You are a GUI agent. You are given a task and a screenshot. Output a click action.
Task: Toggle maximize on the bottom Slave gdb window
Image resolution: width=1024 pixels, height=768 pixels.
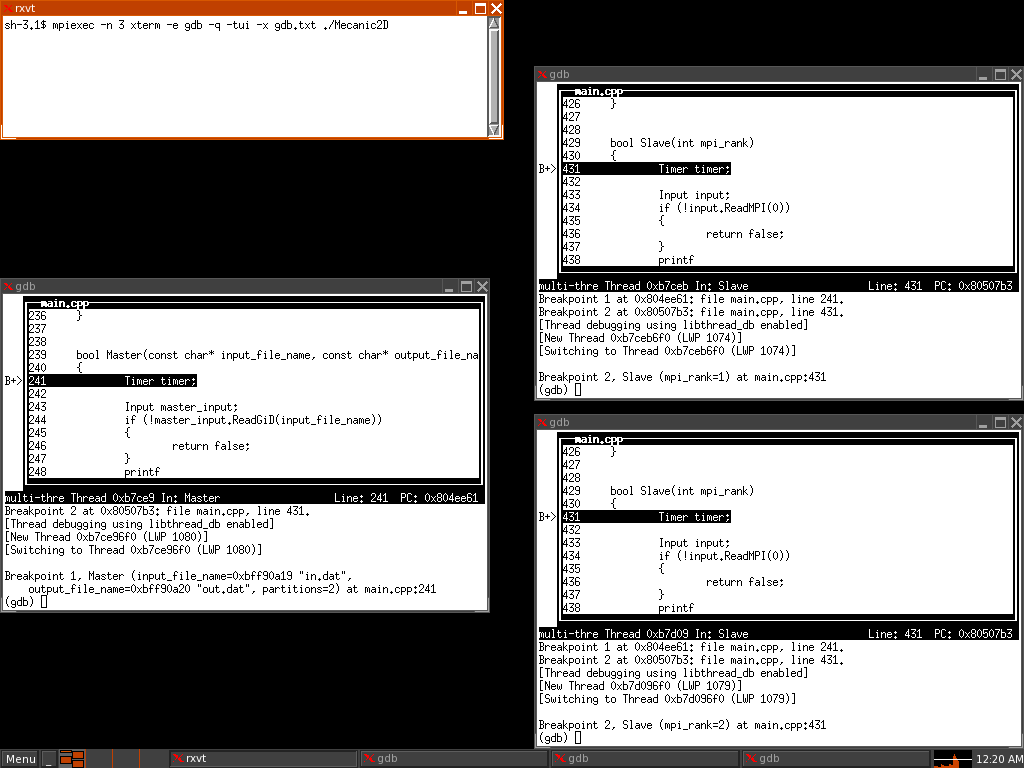[x=999, y=422]
